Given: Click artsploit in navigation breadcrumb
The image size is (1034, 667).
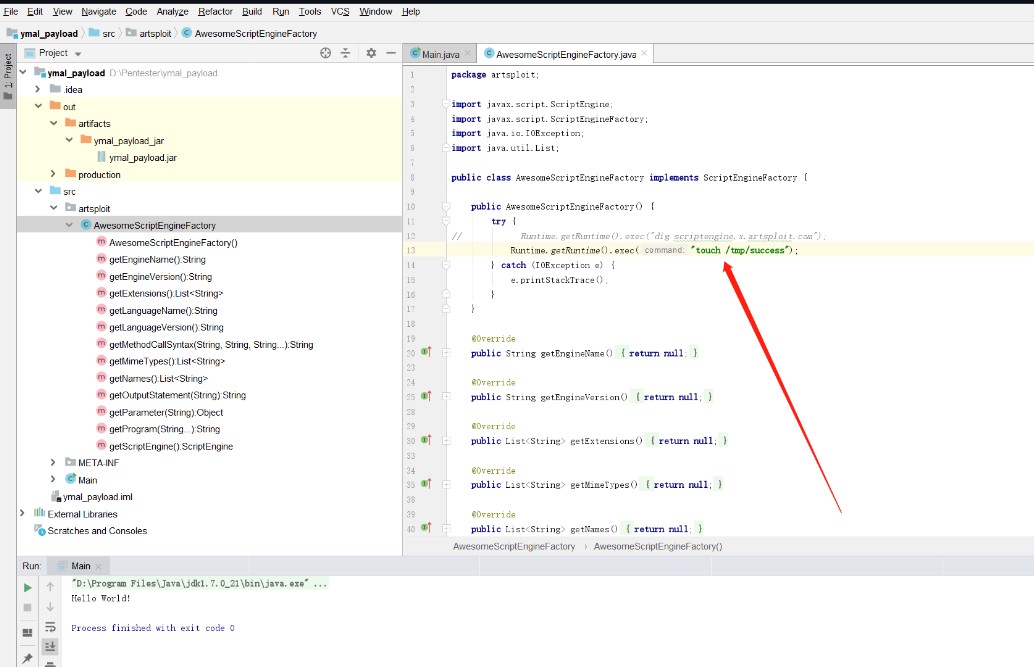Looking at the screenshot, I should pyautogui.click(x=155, y=34).
